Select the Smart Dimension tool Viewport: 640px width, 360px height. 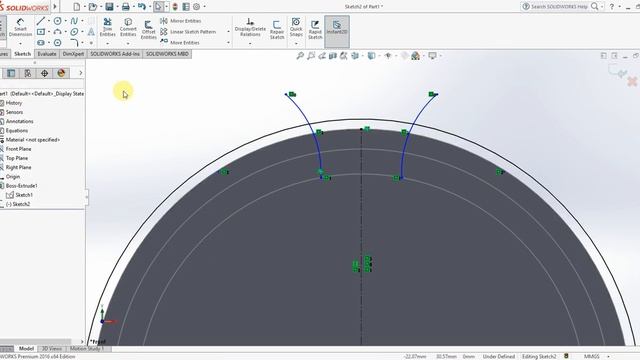click(20, 27)
